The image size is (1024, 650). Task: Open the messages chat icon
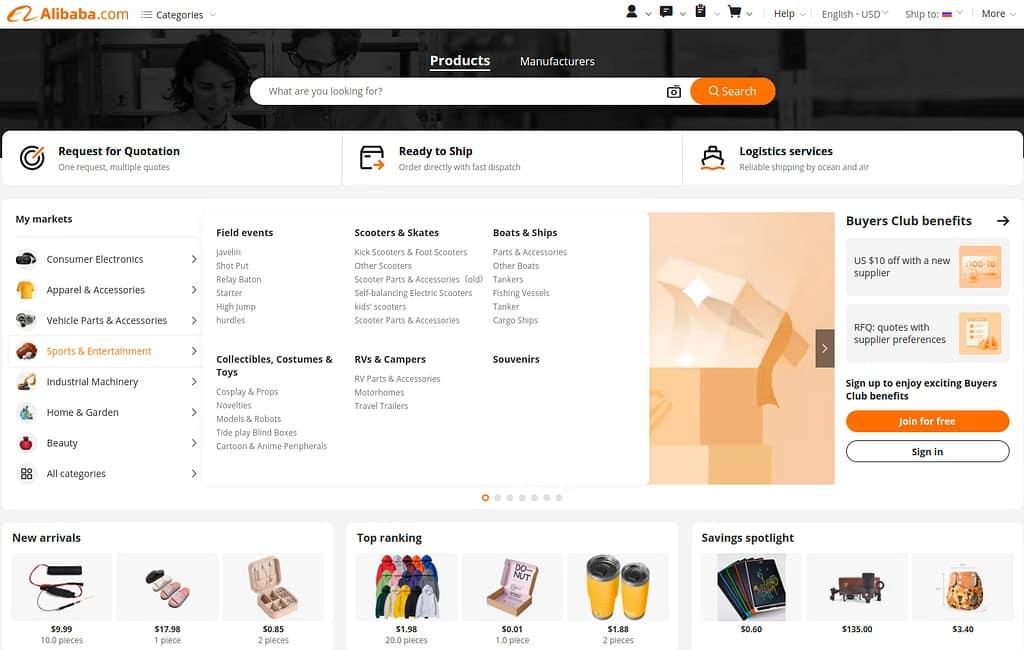(x=667, y=13)
